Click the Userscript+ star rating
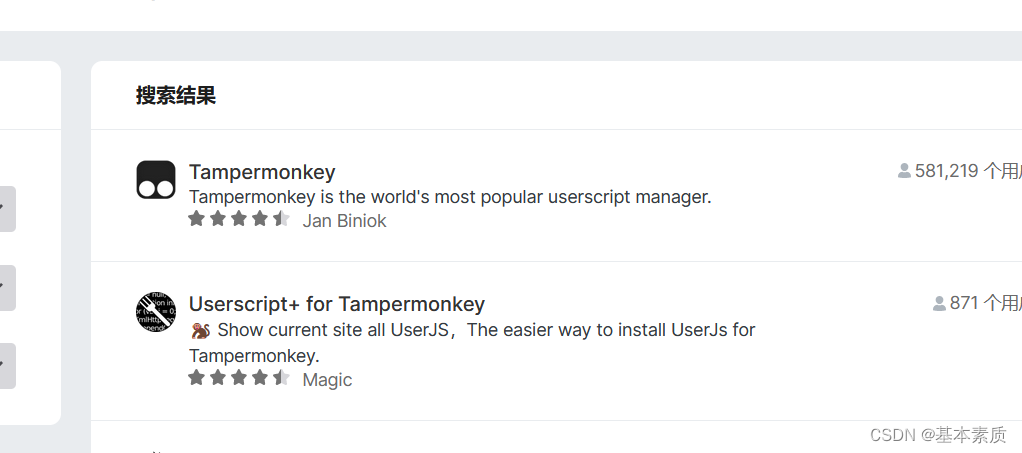Screen dimensions: 1022x453 pyautogui.click(x=239, y=378)
